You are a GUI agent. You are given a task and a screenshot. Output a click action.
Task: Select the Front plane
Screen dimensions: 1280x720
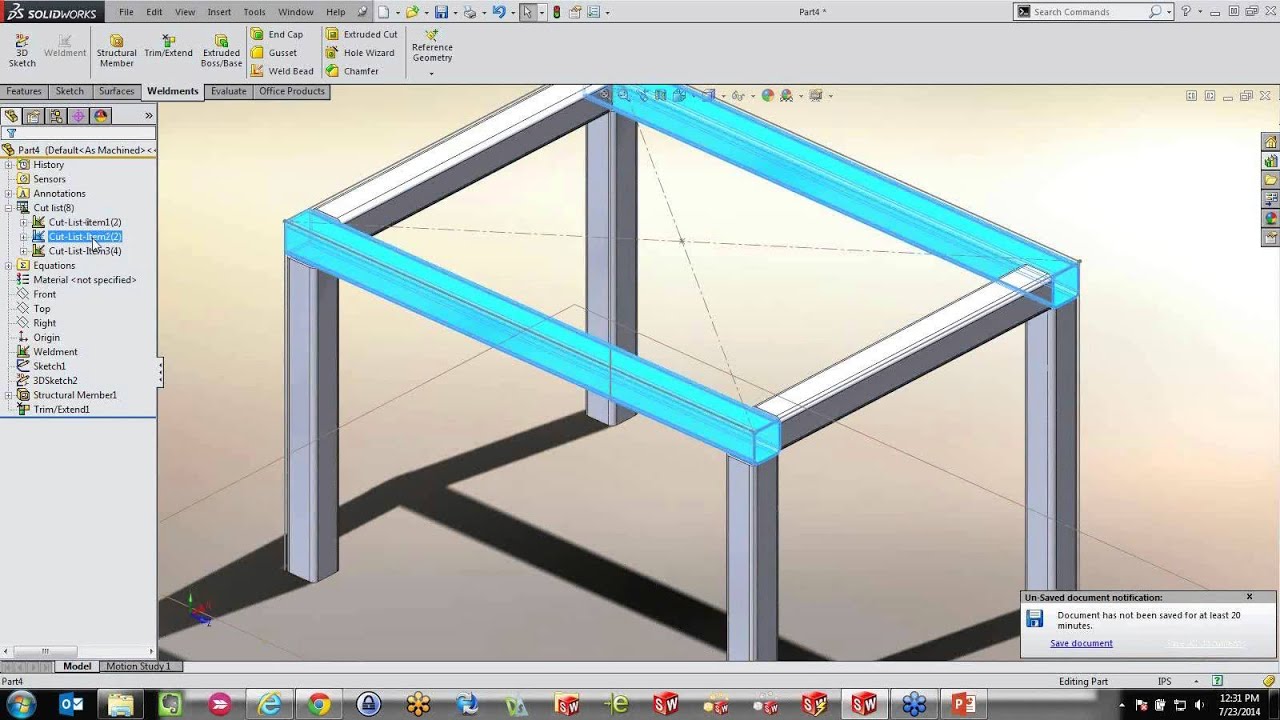[44, 295]
